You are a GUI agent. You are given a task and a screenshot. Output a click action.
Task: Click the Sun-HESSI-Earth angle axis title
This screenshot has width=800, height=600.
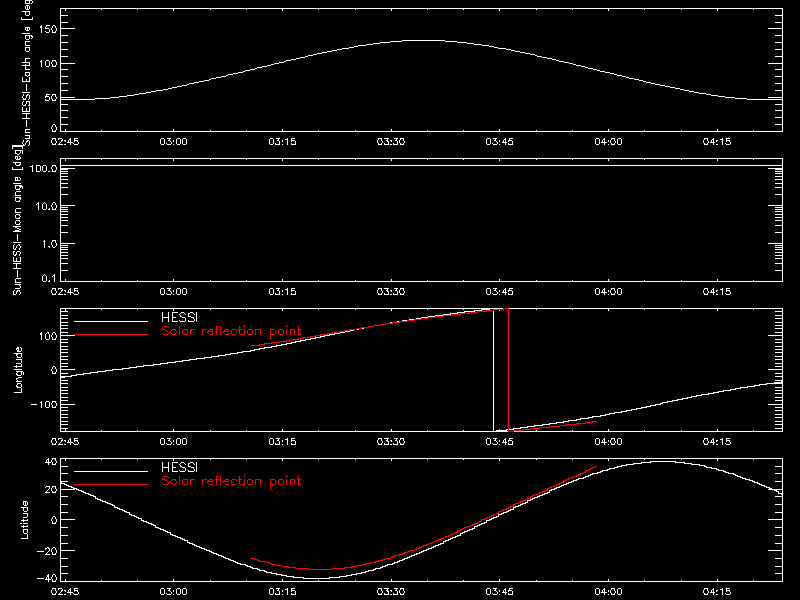pos(27,73)
